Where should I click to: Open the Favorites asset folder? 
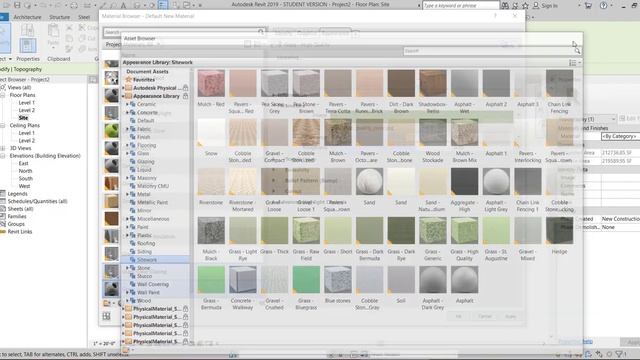point(144,80)
